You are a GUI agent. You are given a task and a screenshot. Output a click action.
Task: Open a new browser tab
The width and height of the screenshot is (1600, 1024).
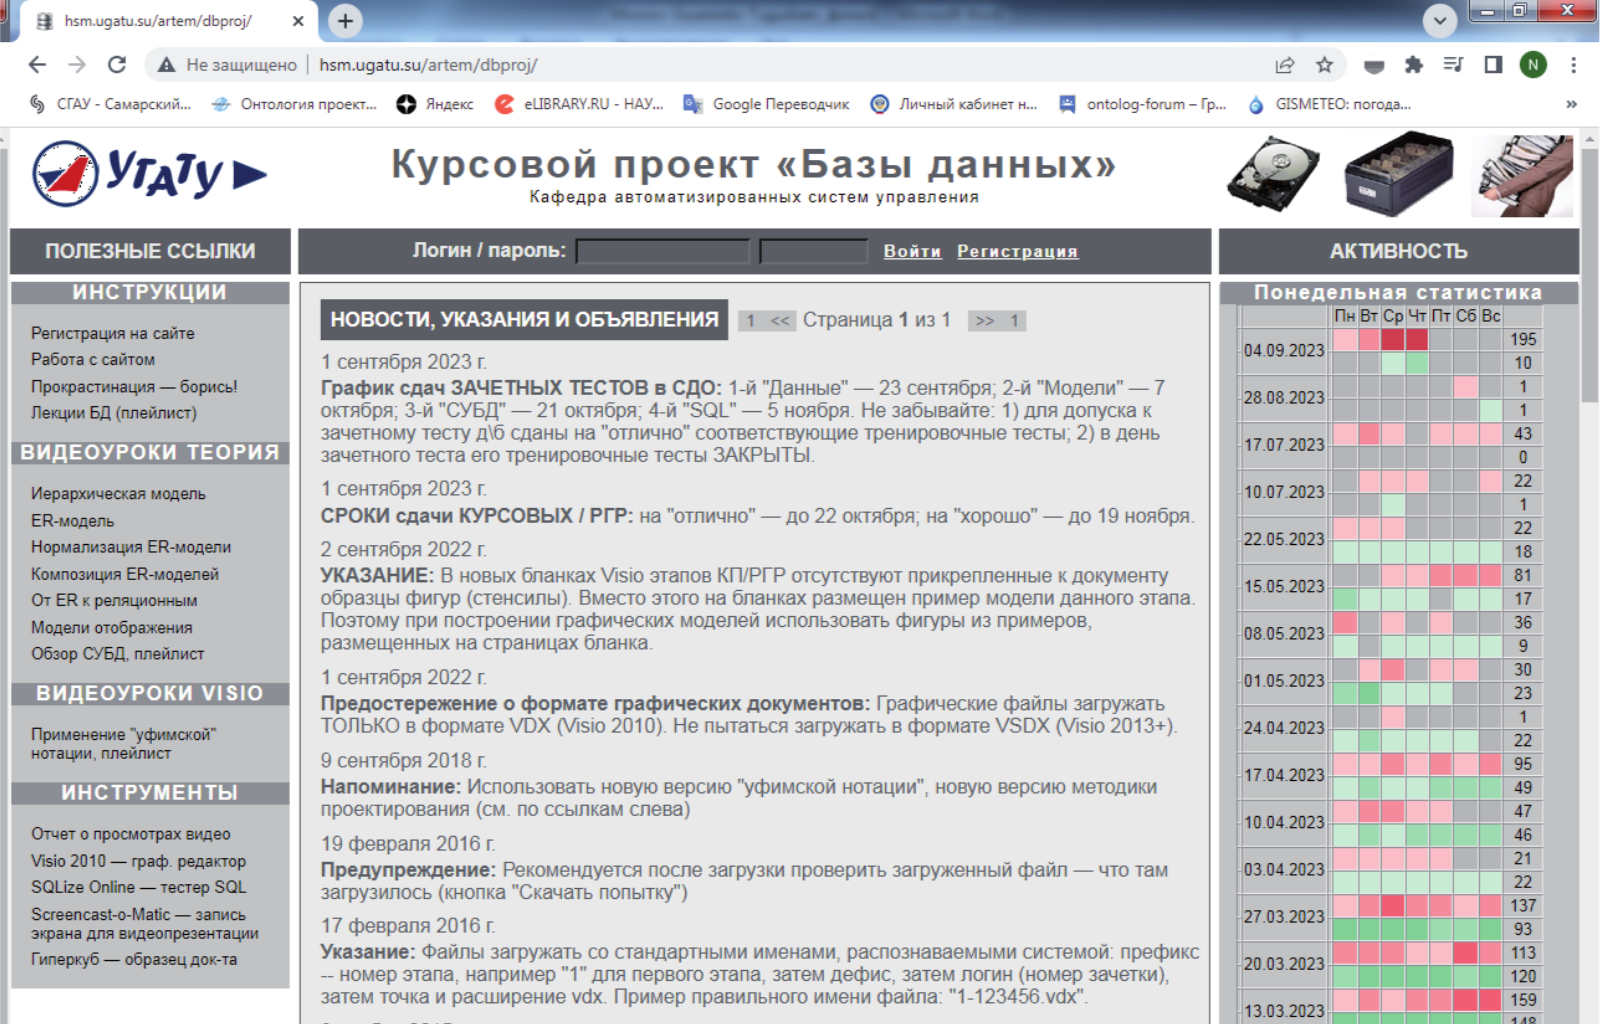pos(345,21)
